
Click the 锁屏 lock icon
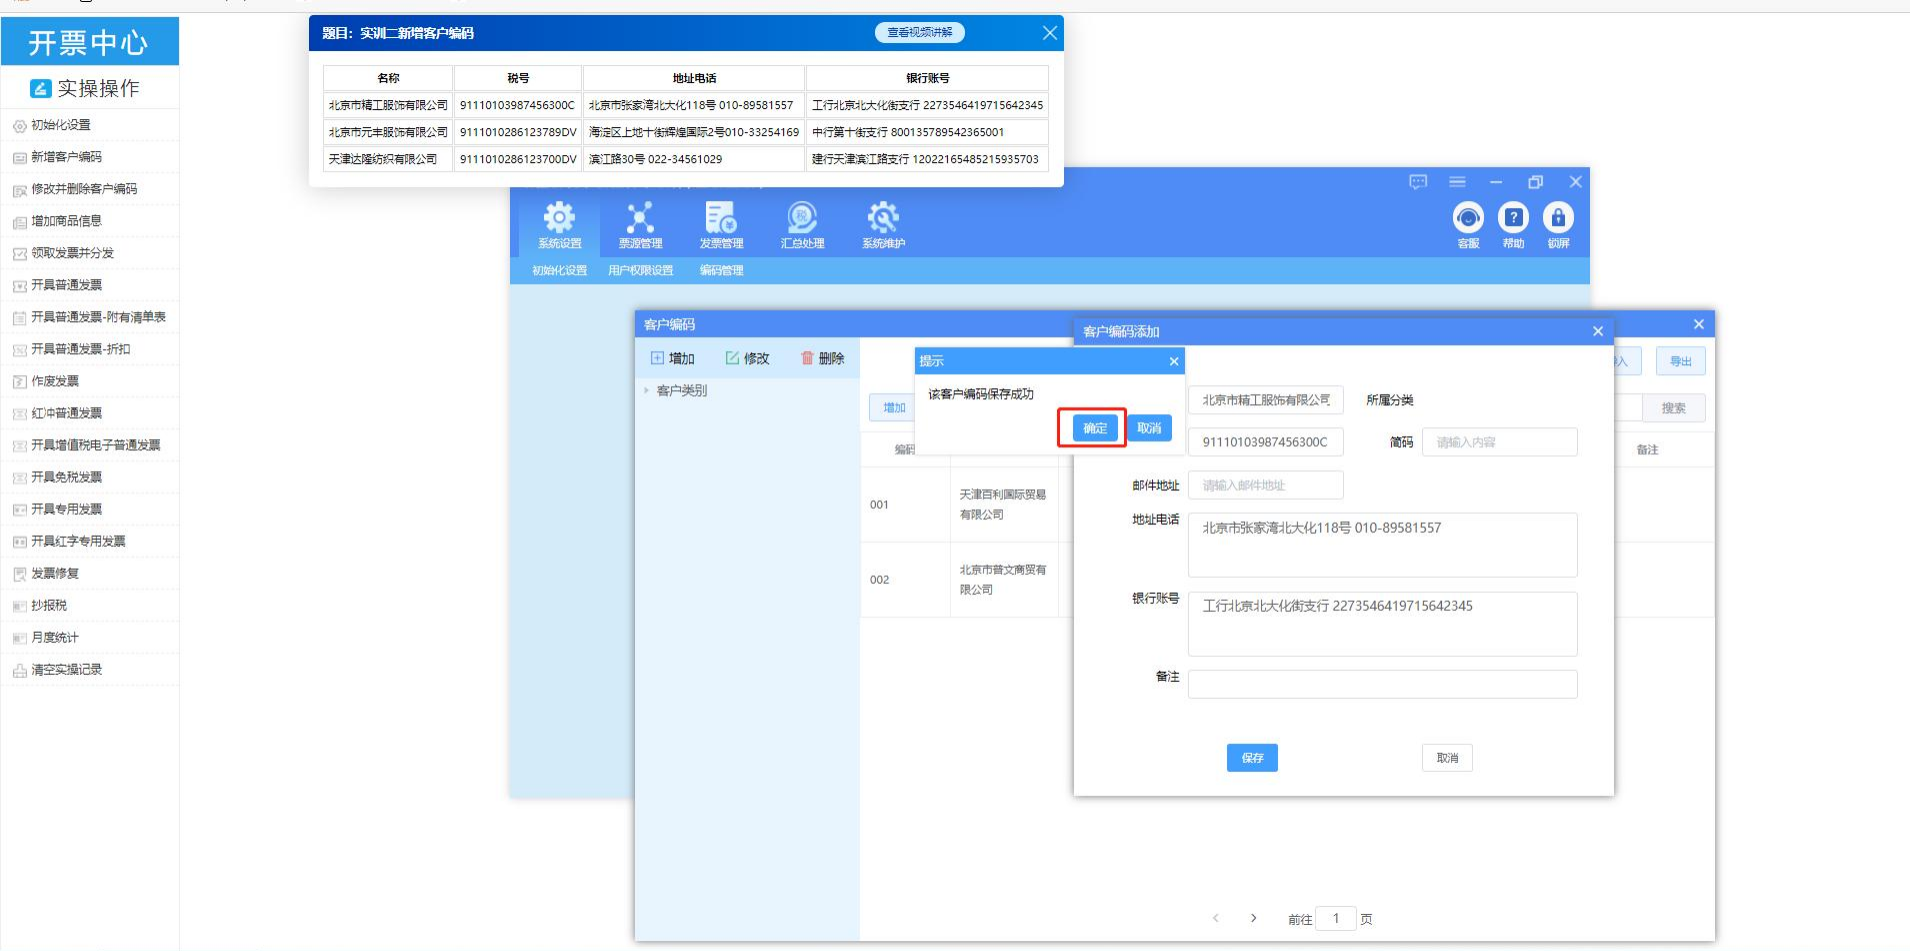click(x=1558, y=218)
